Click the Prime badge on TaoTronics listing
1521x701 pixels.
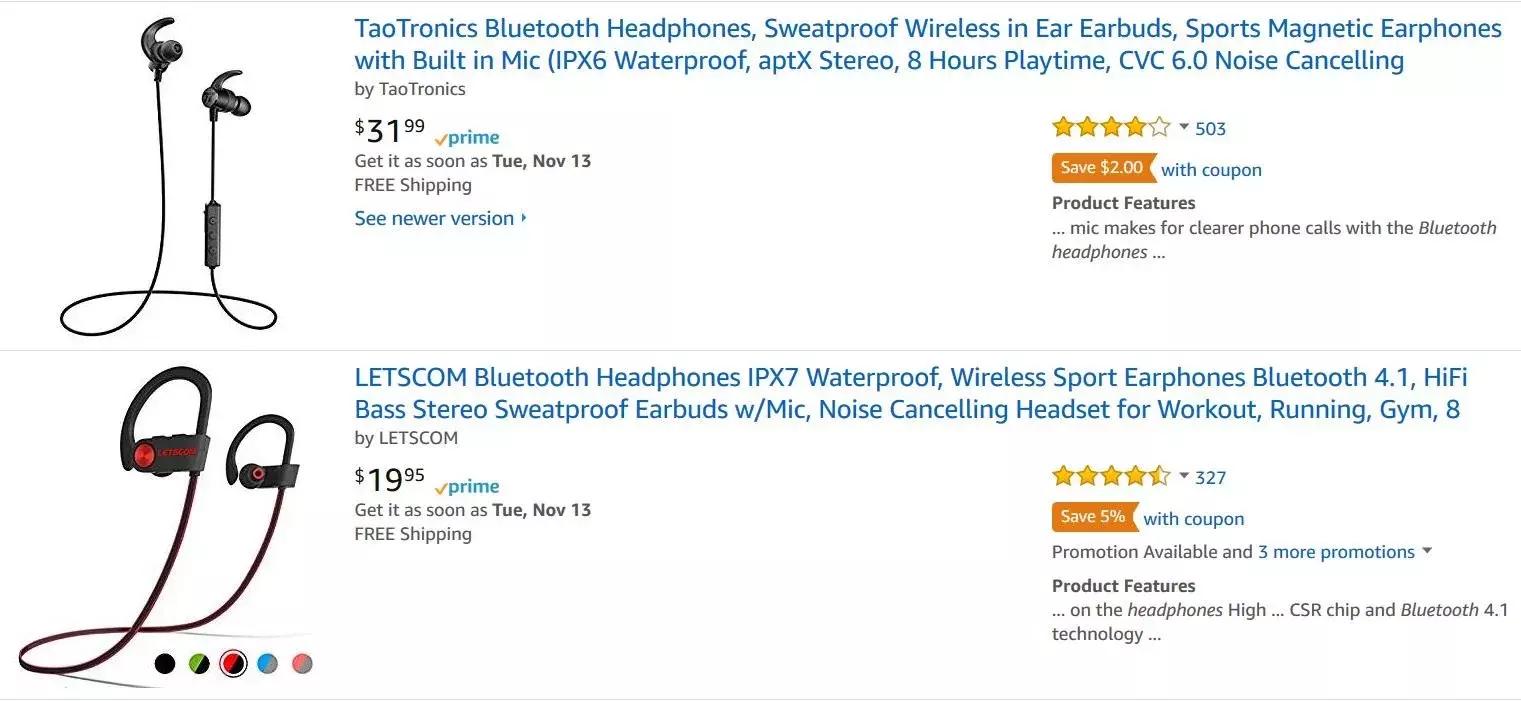[x=466, y=136]
